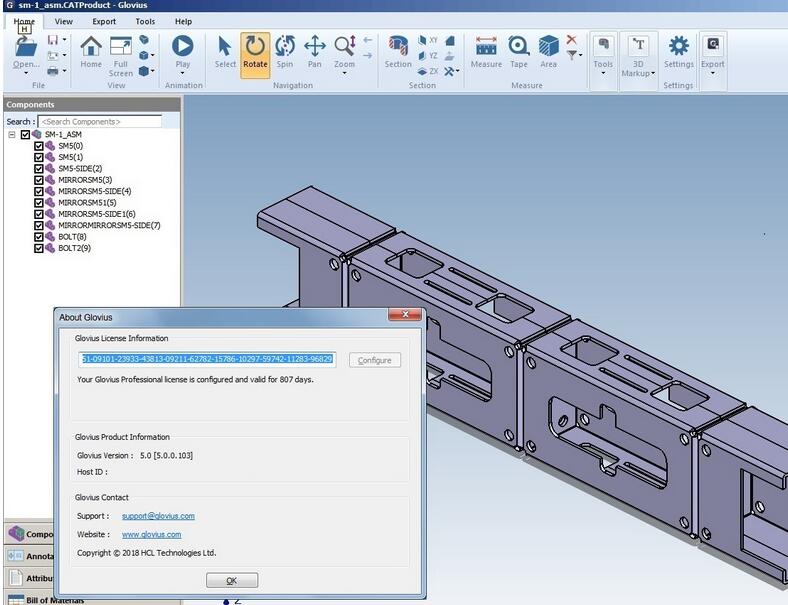Image resolution: width=788 pixels, height=605 pixels.
Task: Expand the 3D Markup dropdown arrow
Action: (653, 73)
